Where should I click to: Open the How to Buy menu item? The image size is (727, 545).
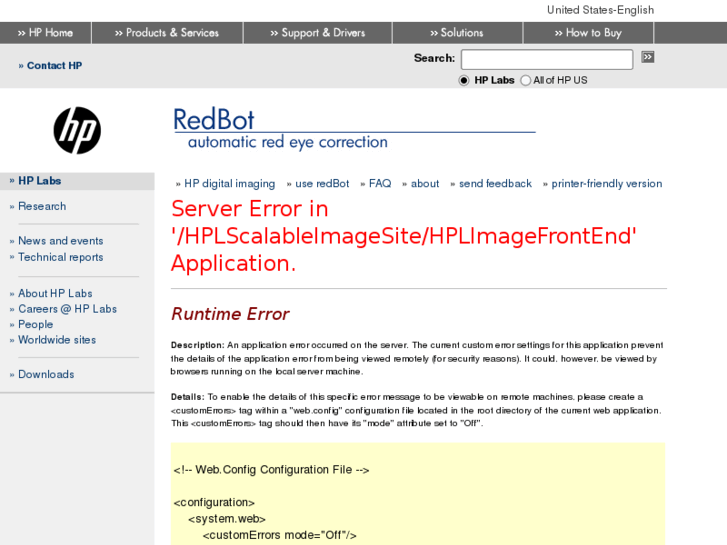click(x=588, y=33)
